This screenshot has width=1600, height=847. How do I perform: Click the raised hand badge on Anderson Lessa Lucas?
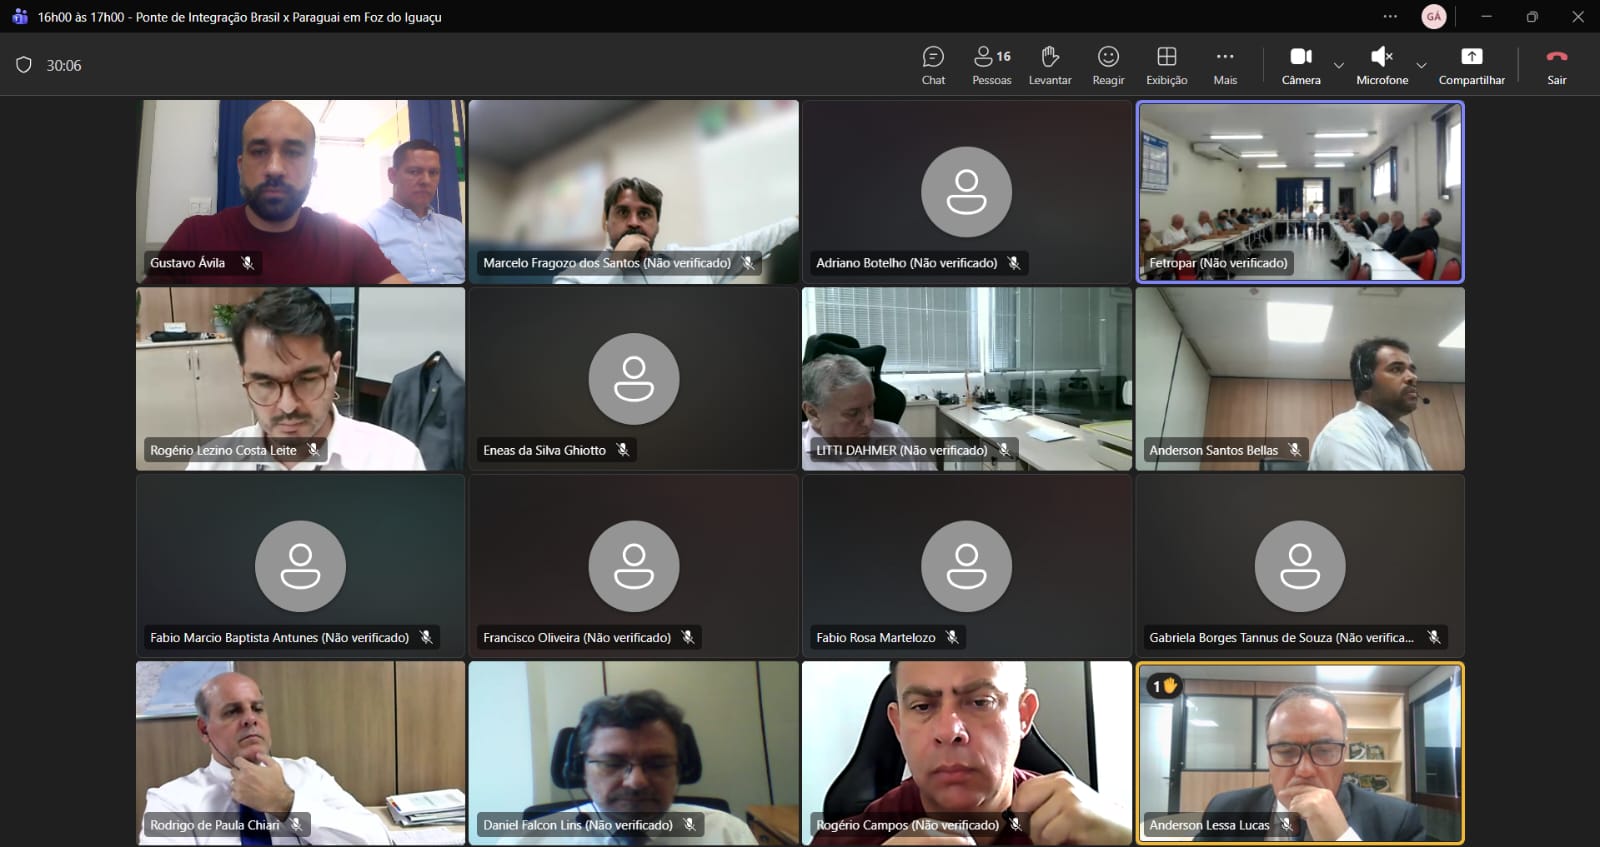point(1164,686)
